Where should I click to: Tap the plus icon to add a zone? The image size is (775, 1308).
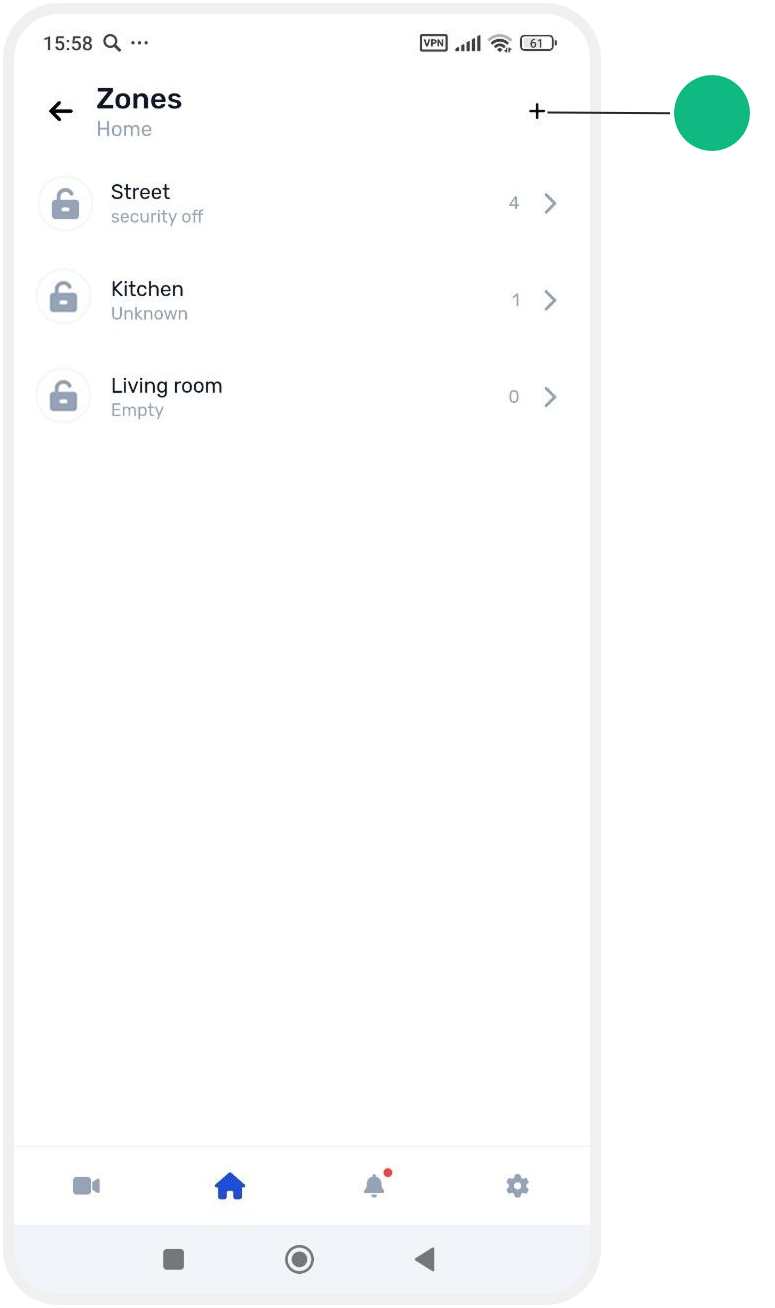[x=537, y=112]
